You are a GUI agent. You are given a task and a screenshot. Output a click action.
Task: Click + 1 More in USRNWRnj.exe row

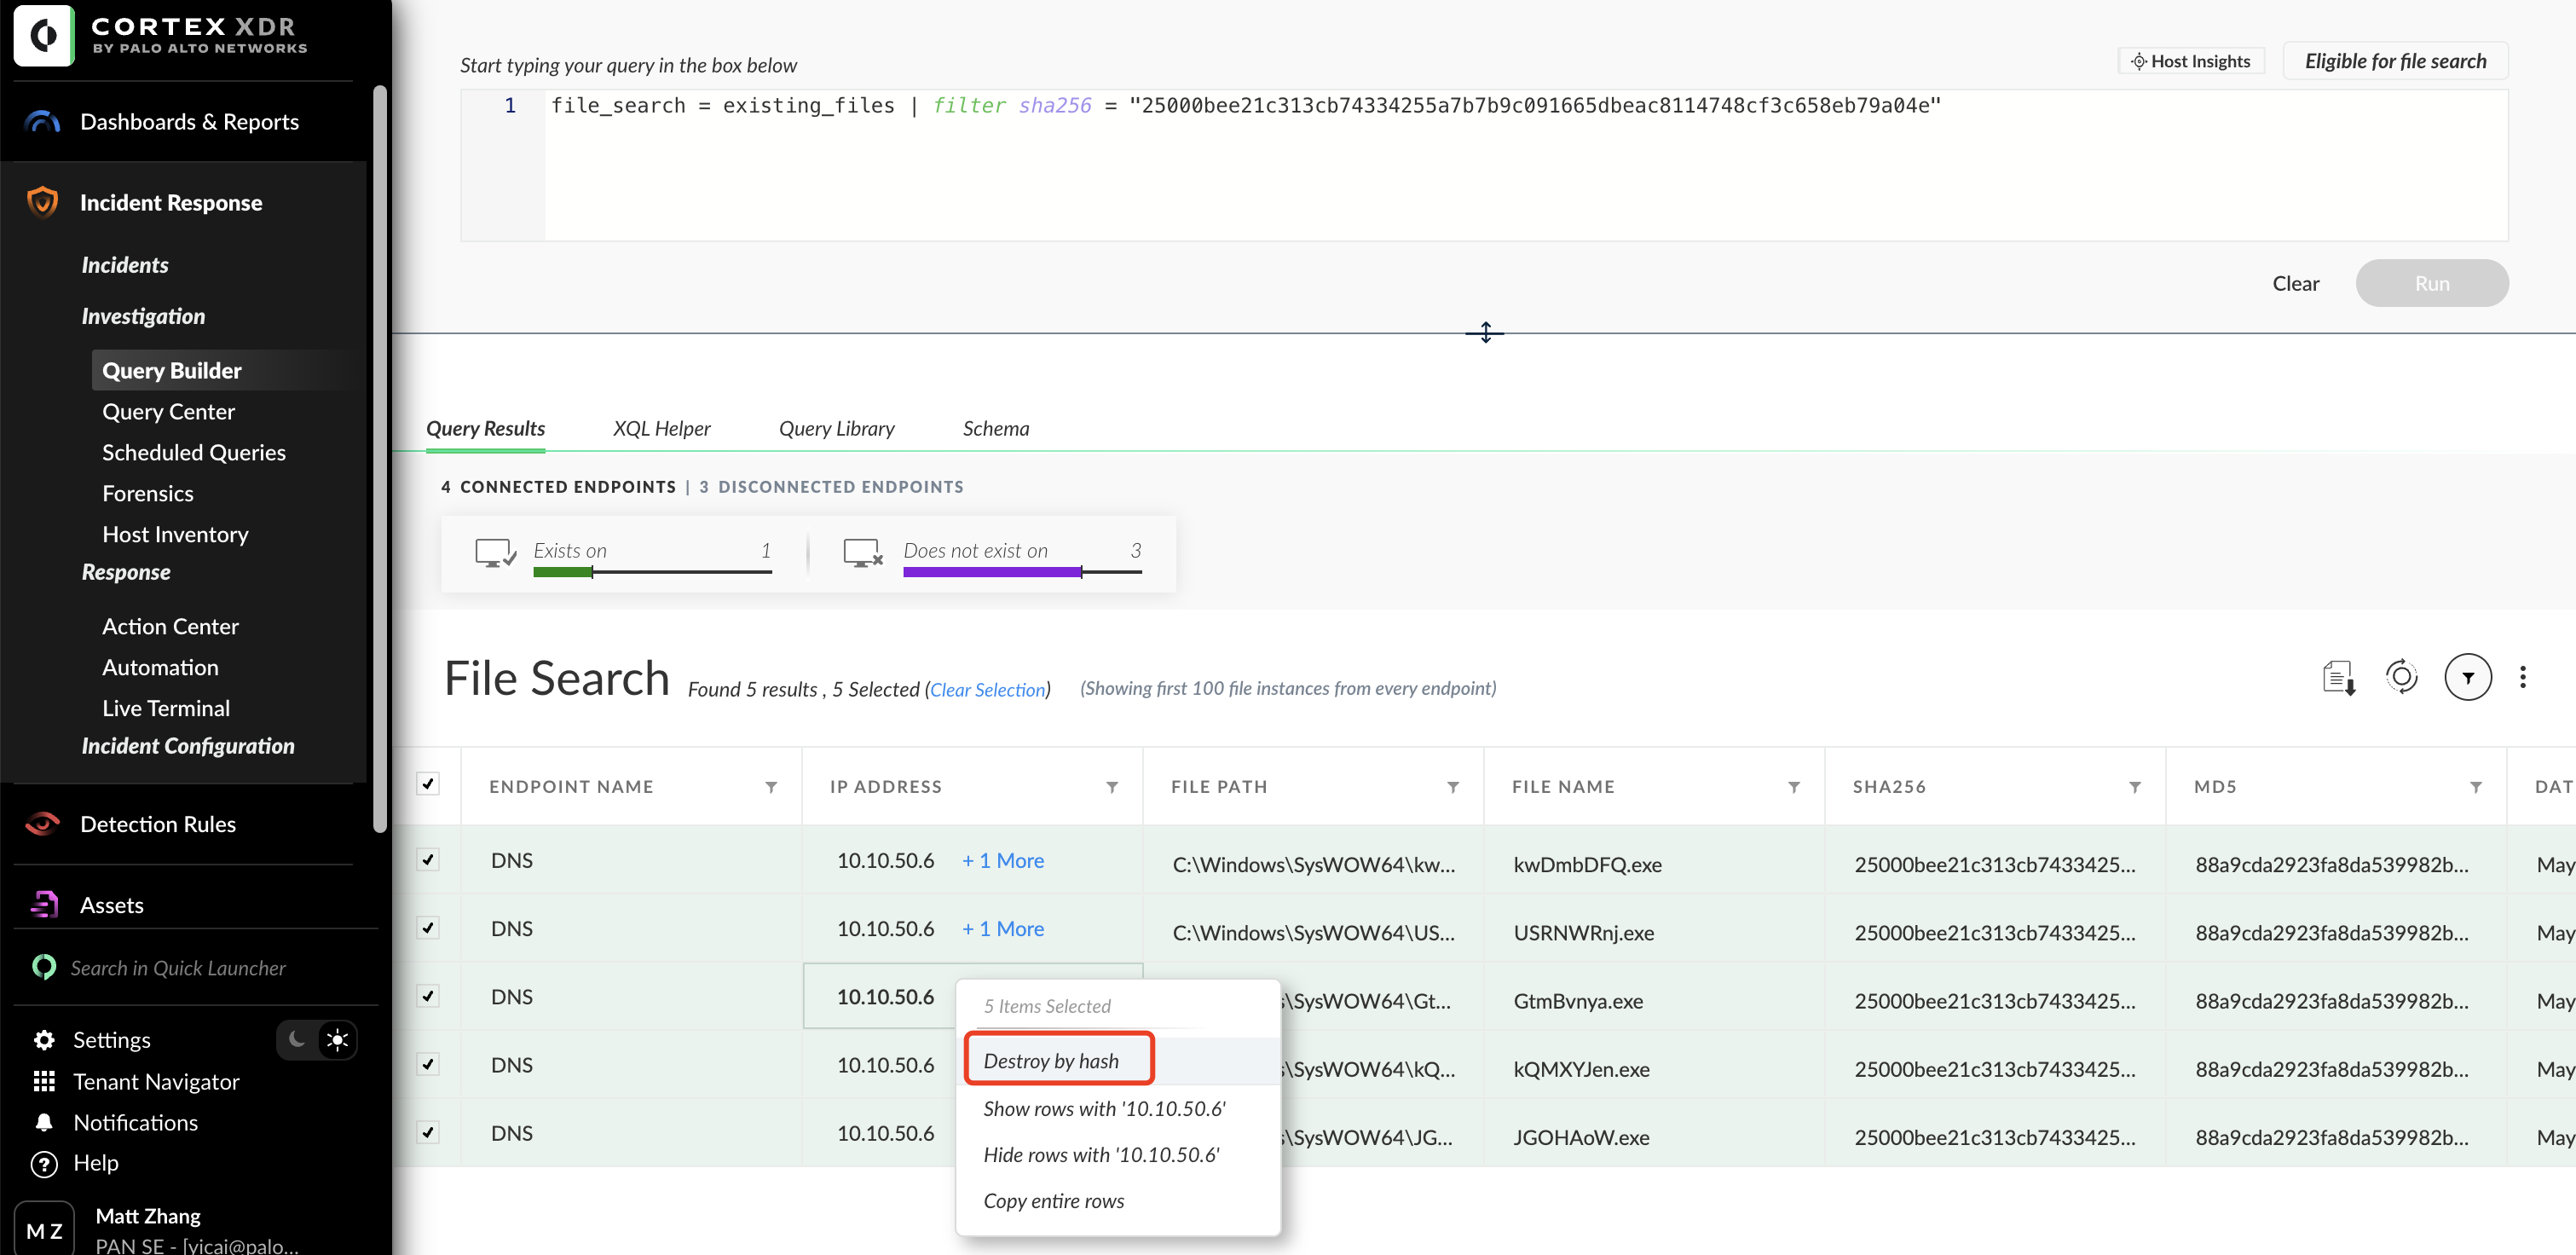1003,929
